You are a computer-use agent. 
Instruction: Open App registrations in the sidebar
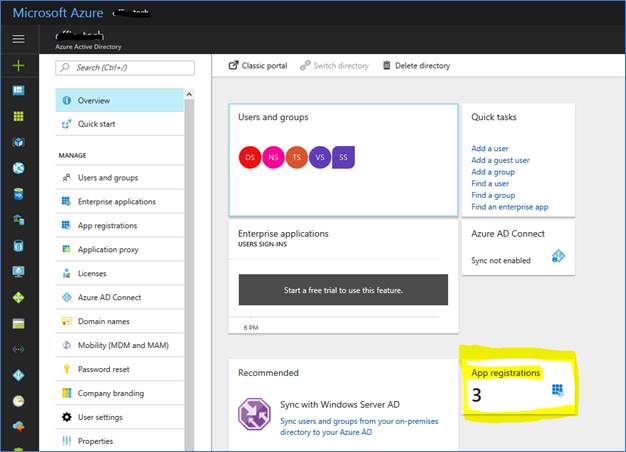[x=120, y=226]
